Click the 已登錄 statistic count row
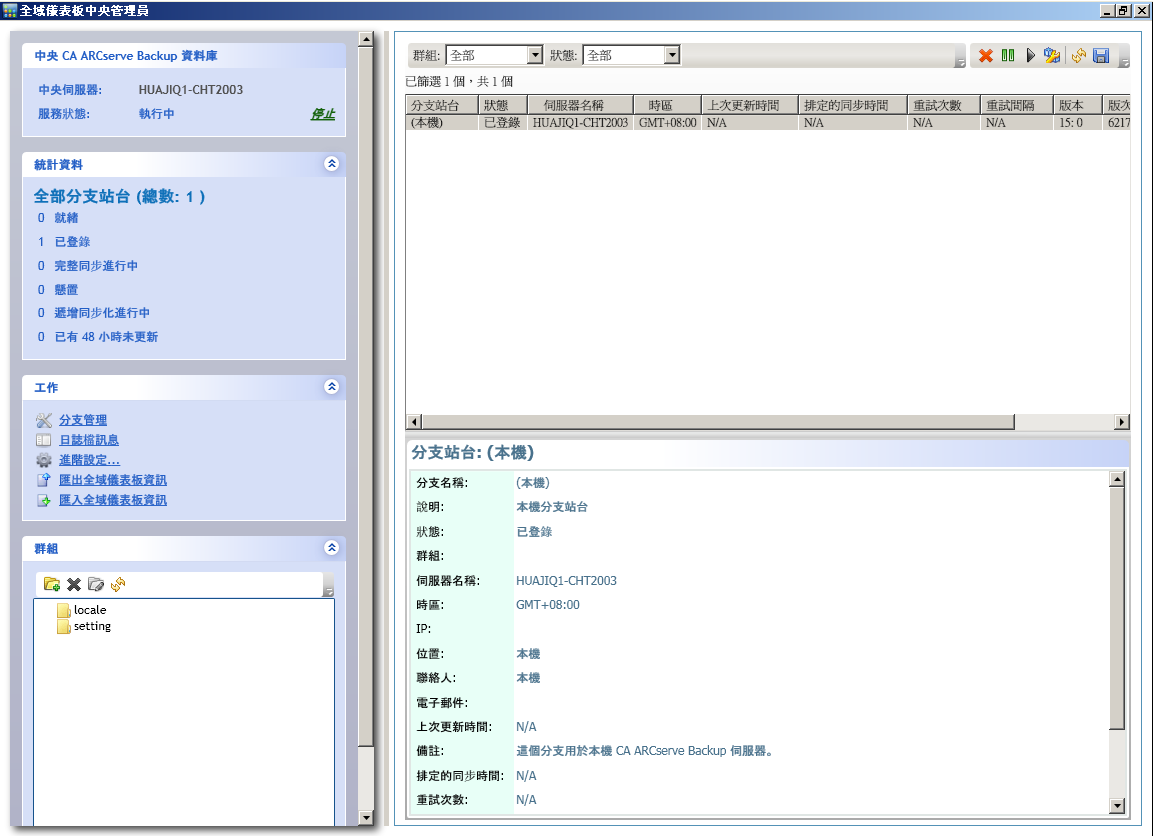This screenshot has height=836, width=1153. [64, 242]
